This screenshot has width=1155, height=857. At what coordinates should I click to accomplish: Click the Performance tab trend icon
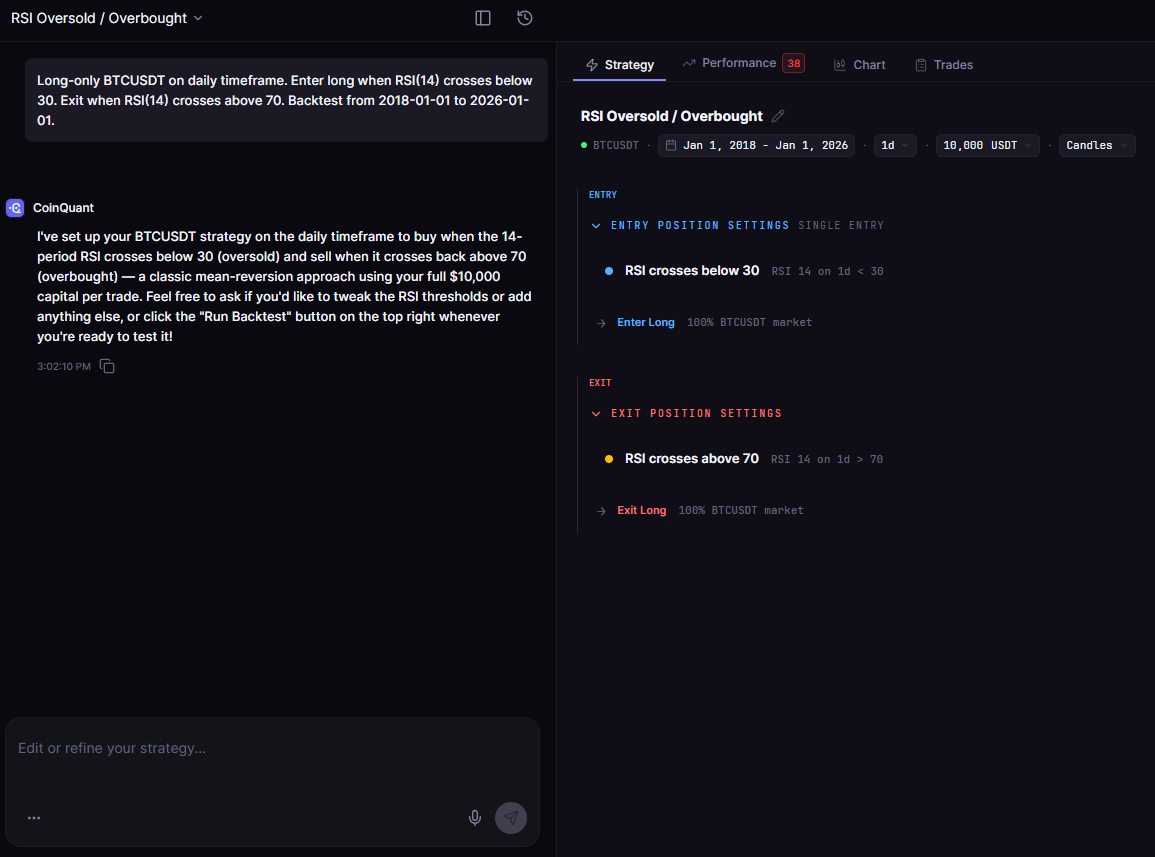[x=689, y=63]
